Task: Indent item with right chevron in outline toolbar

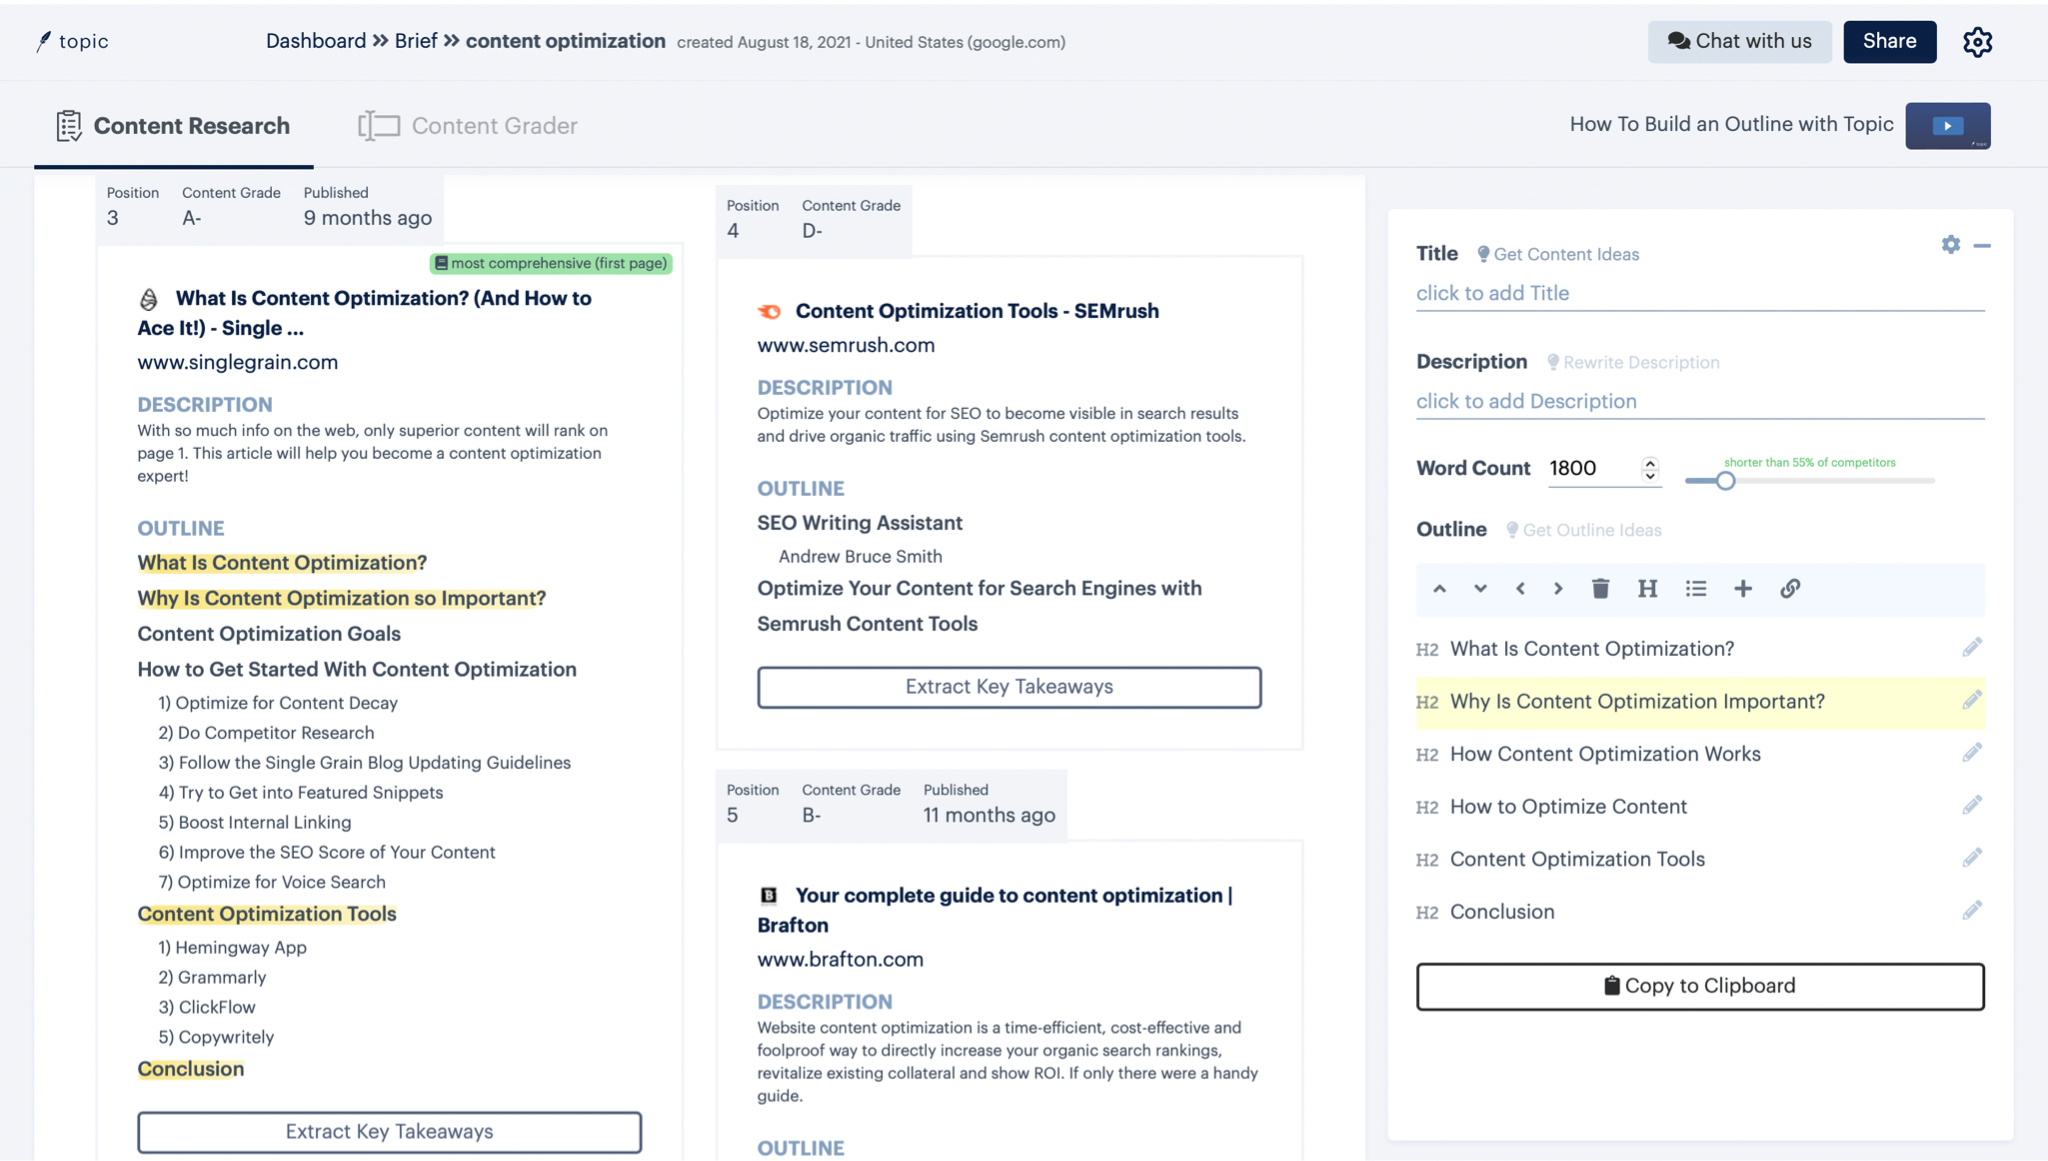Action: point(1558,589)
